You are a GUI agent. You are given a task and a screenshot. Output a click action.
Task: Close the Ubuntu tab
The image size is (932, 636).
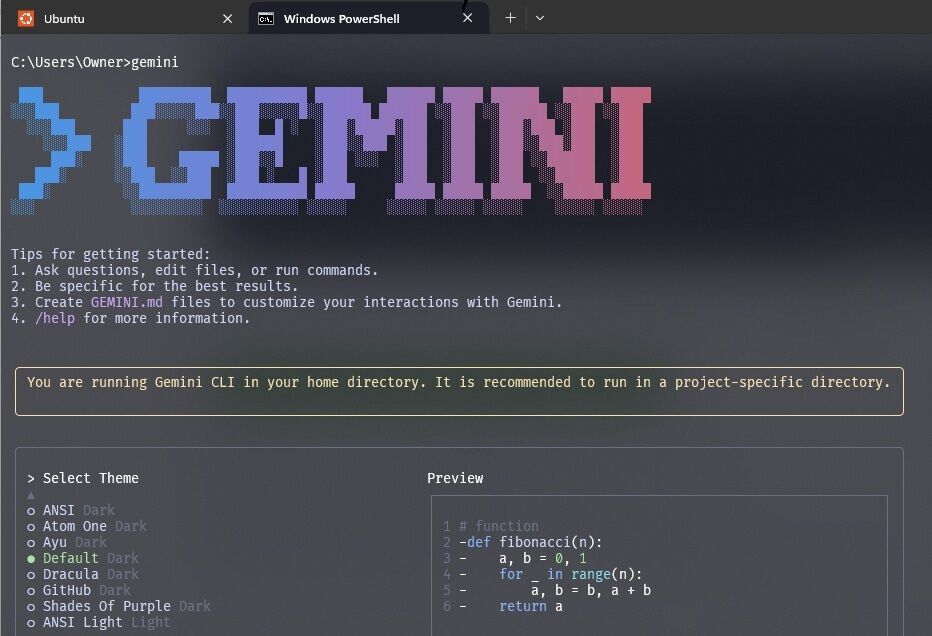(228, 18)
